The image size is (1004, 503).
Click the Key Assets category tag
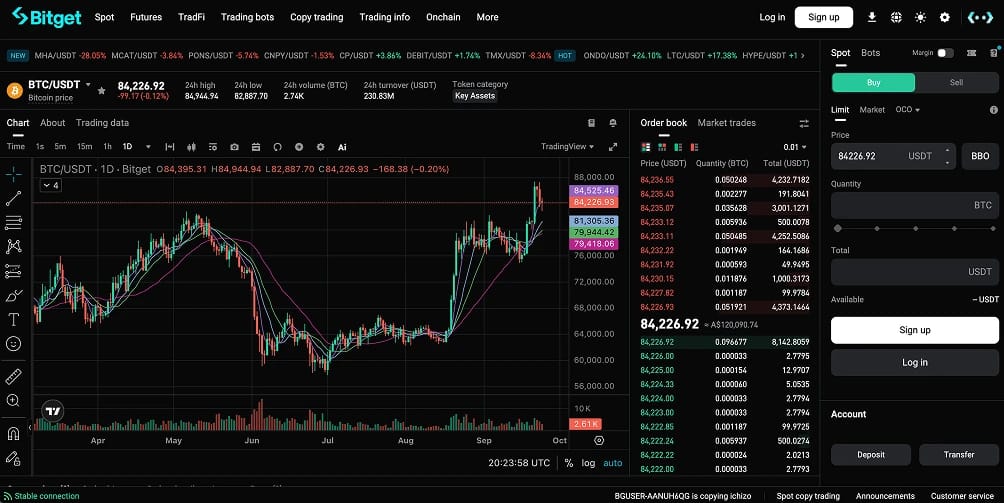[474, 96]
